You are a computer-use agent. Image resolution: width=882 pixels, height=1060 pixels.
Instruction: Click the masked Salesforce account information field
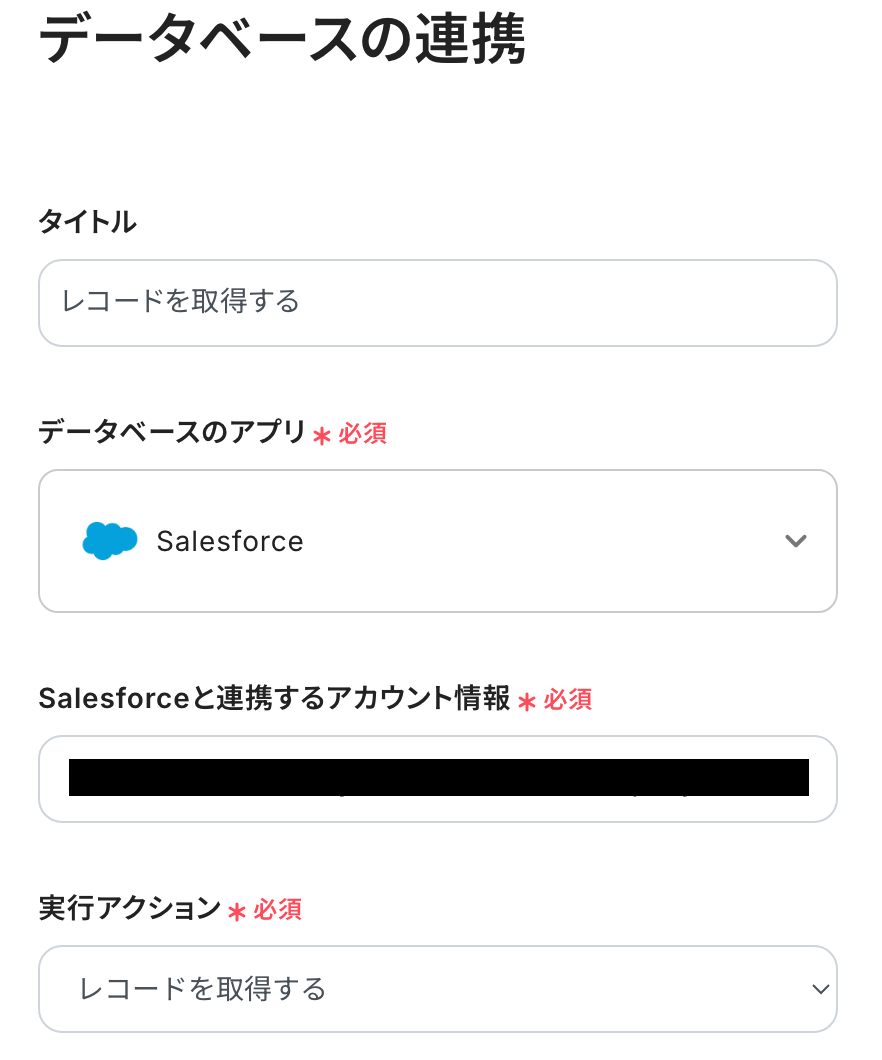pyautogui.click(x=437, y=778)
